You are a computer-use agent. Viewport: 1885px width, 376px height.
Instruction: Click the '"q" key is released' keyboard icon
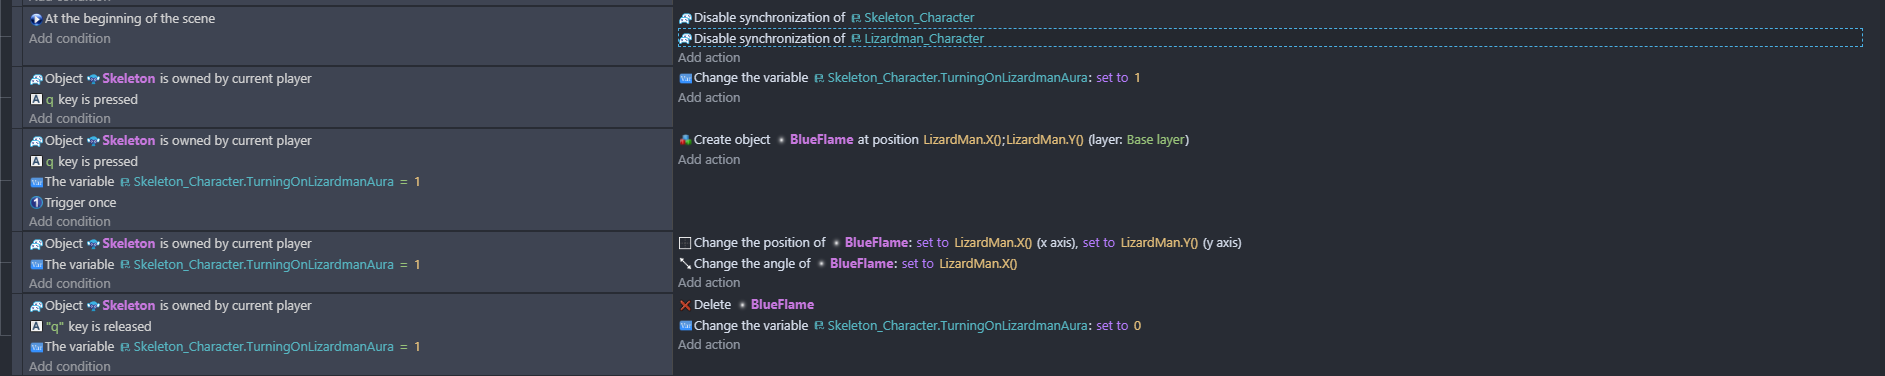click(x=36, y=326)
